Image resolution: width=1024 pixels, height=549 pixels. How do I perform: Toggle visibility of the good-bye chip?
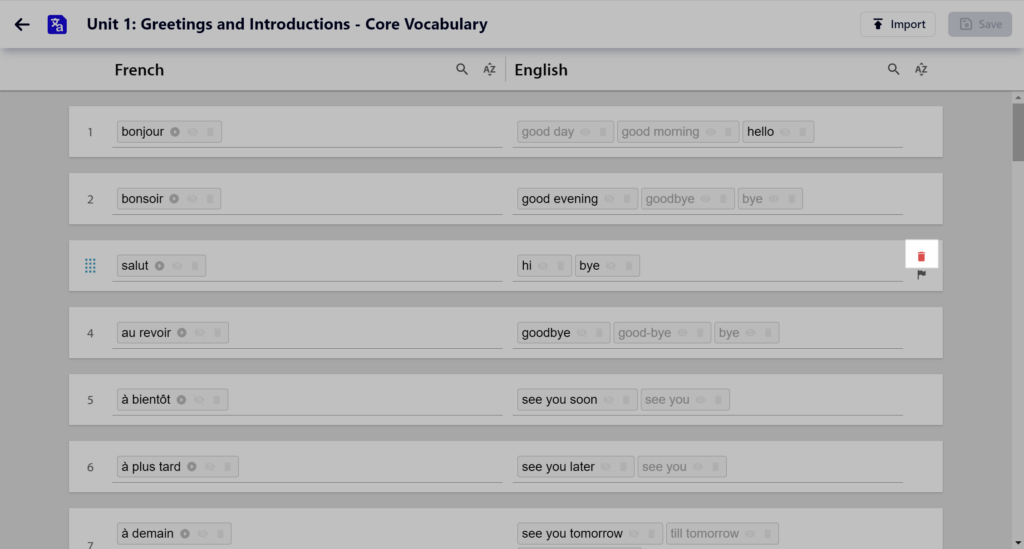tap(682, 333)
